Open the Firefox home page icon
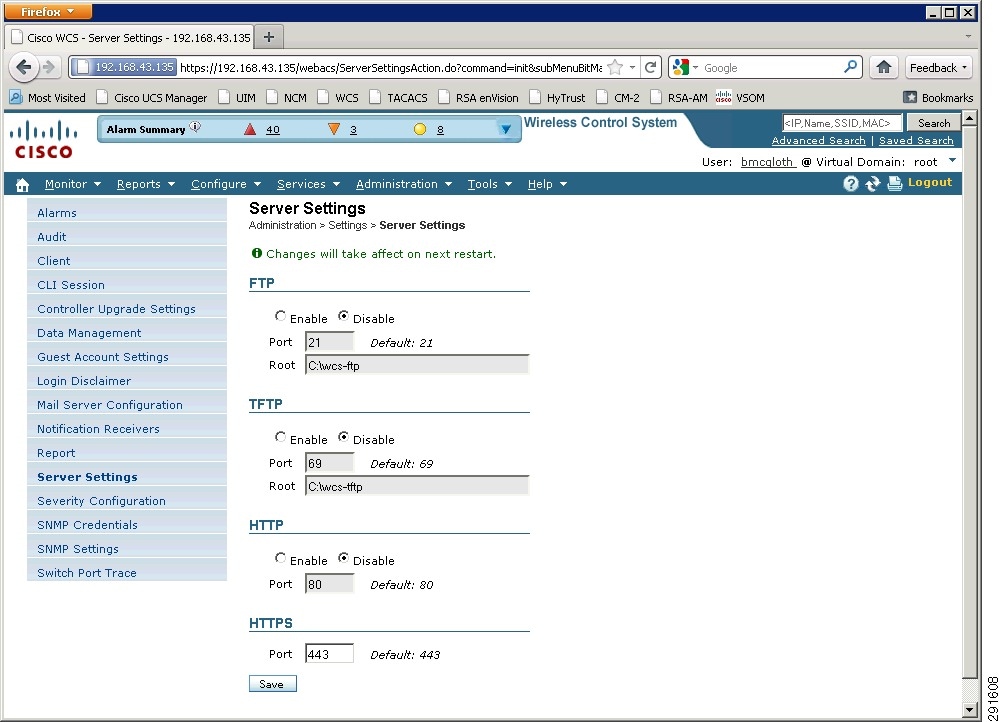999x722 pixels. 884,67
